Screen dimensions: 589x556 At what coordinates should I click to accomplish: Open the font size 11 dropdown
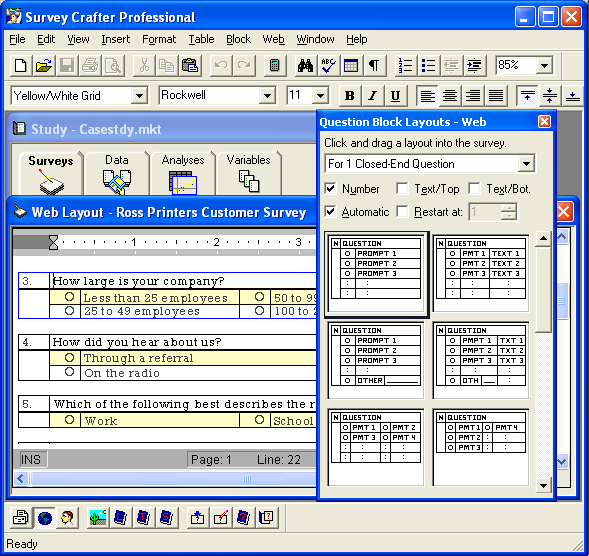(x=320, y=96)
